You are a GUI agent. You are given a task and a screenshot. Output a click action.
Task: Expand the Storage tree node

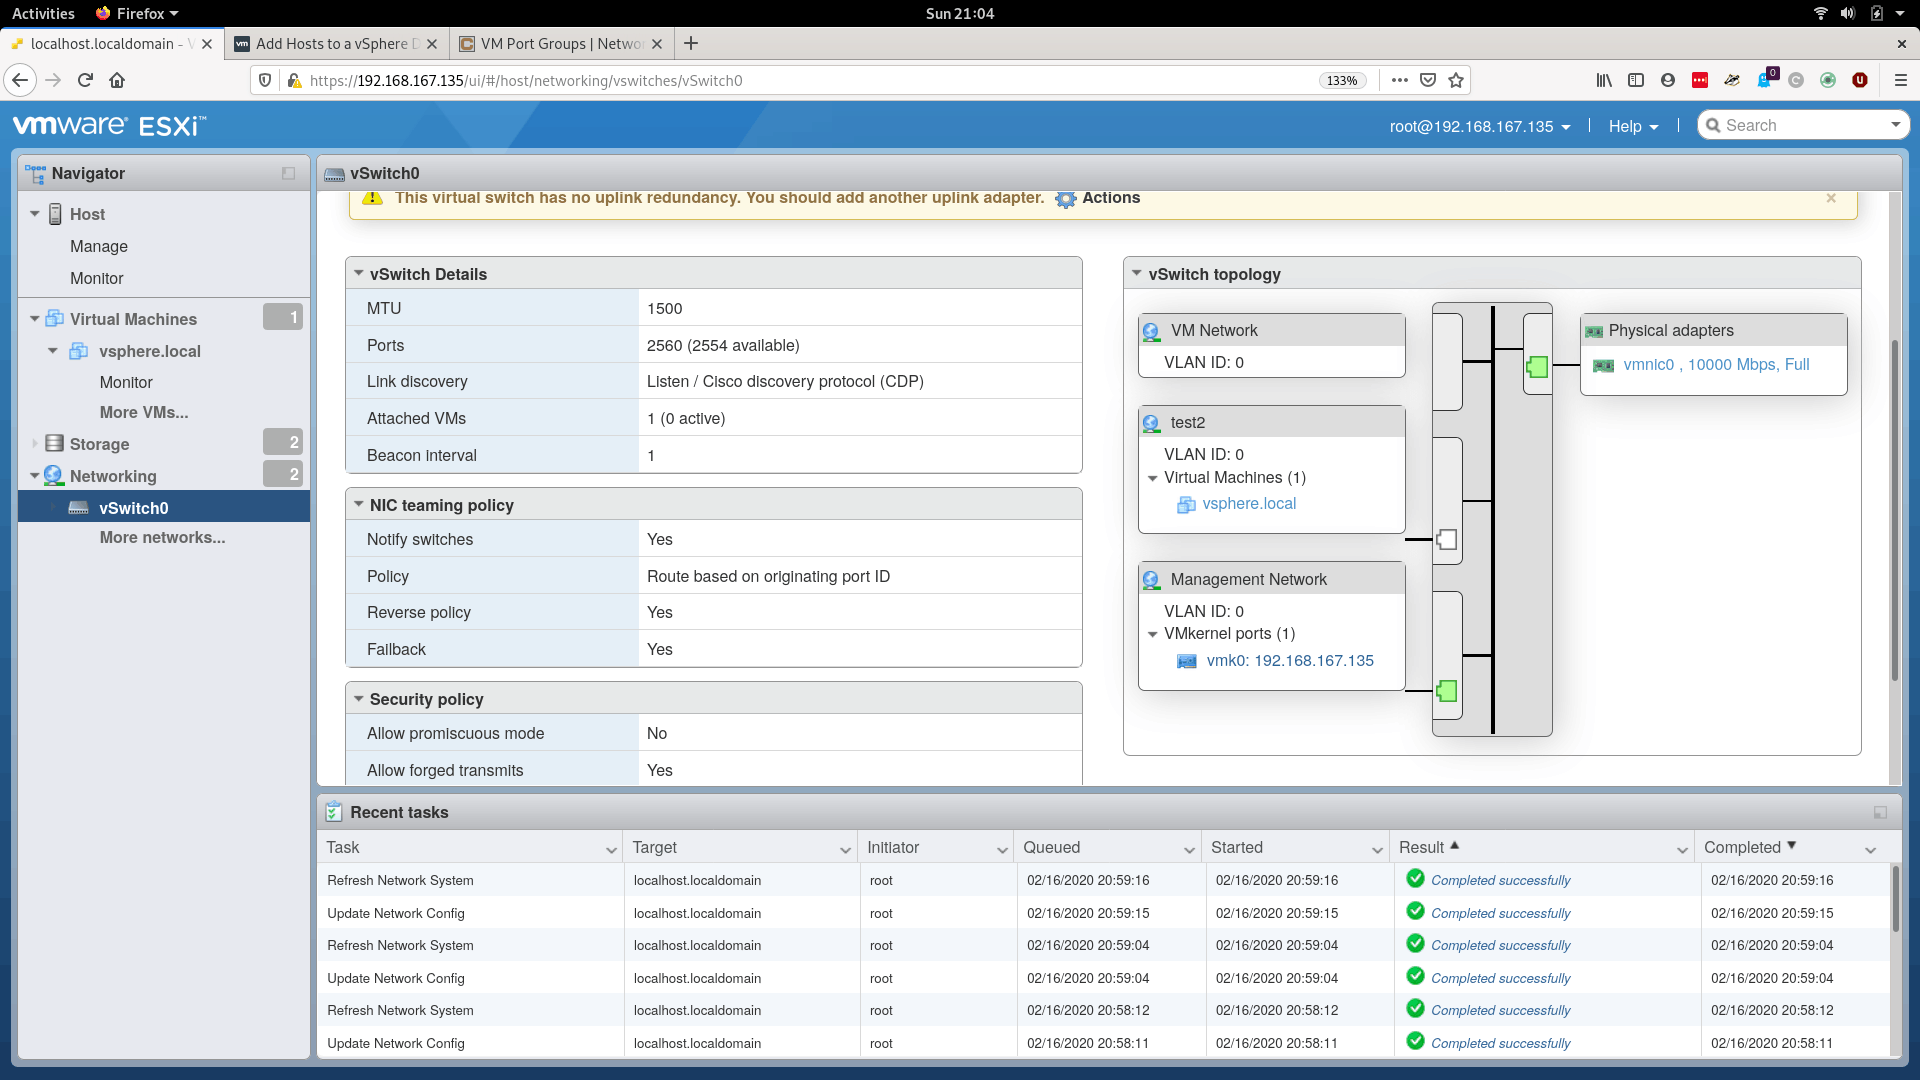[35, 443]
